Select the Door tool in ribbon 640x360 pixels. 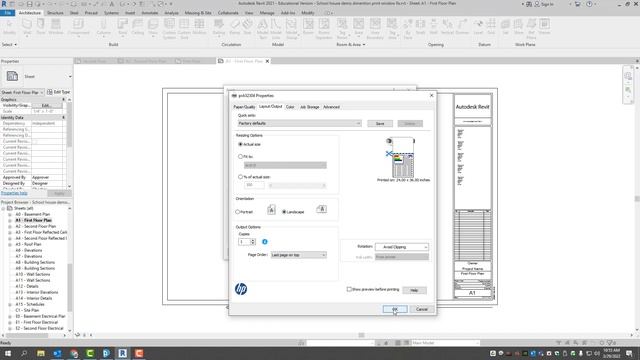pyautogui.click(x=41, y=27)
